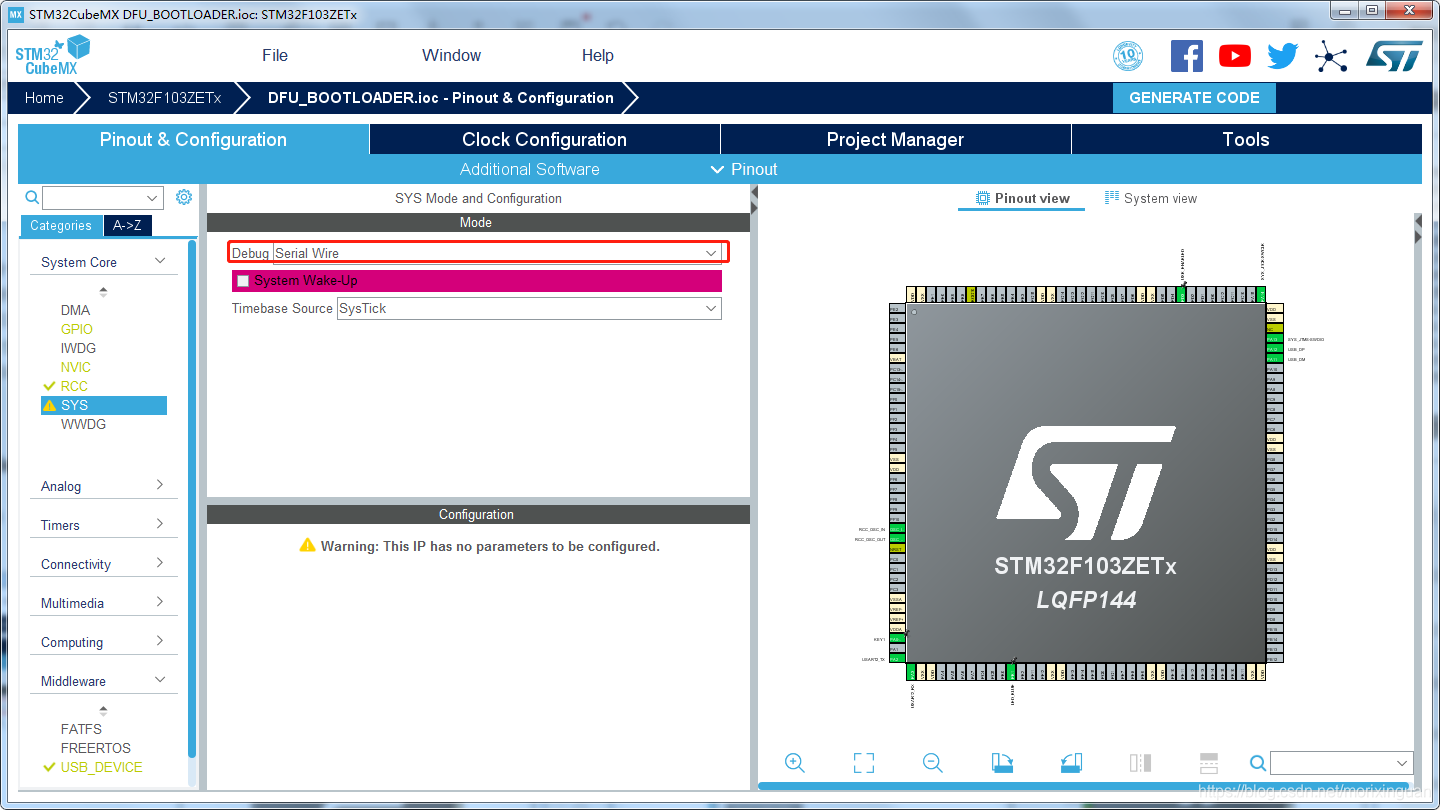Viewport: 1440px width, 810px height.
Task: Select GPIO in System Core
Action: (x=76, y=329)
